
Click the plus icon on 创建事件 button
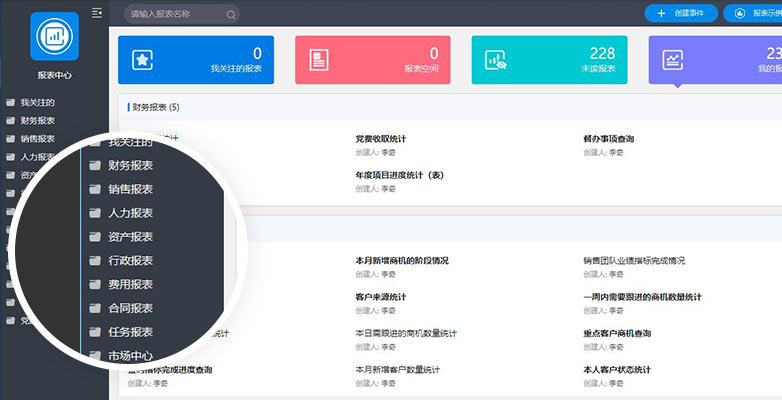661,14
